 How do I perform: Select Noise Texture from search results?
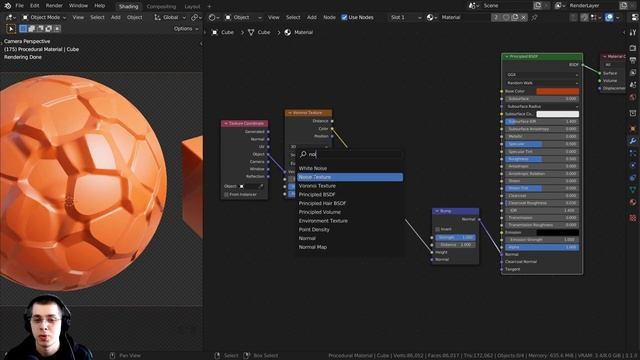tap(350, 177)
